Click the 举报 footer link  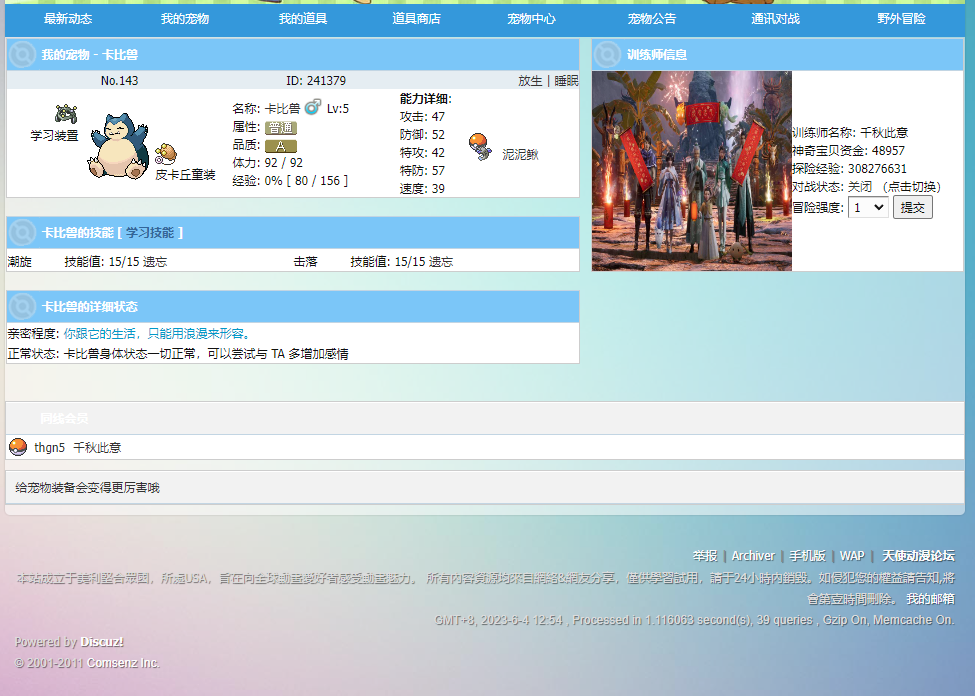coord(705,556)
